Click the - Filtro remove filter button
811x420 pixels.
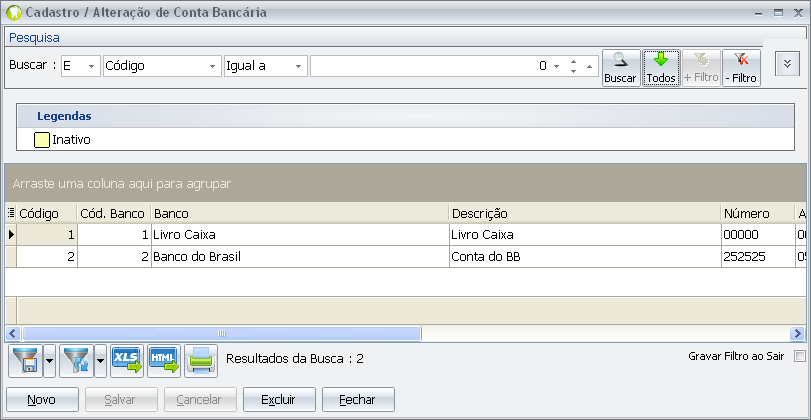click(x=741, y=68)
